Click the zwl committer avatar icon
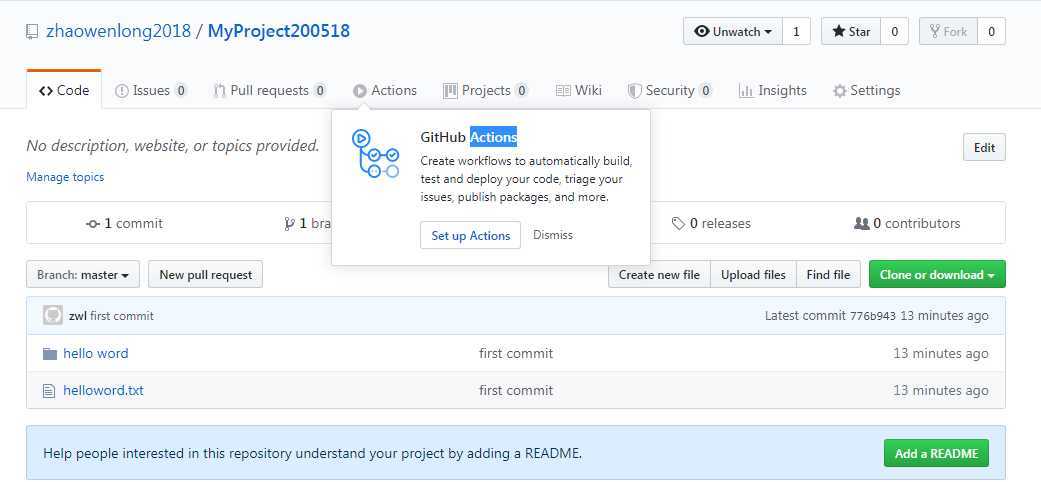This screenshot has height=482, width=1041. pos(53,315)
